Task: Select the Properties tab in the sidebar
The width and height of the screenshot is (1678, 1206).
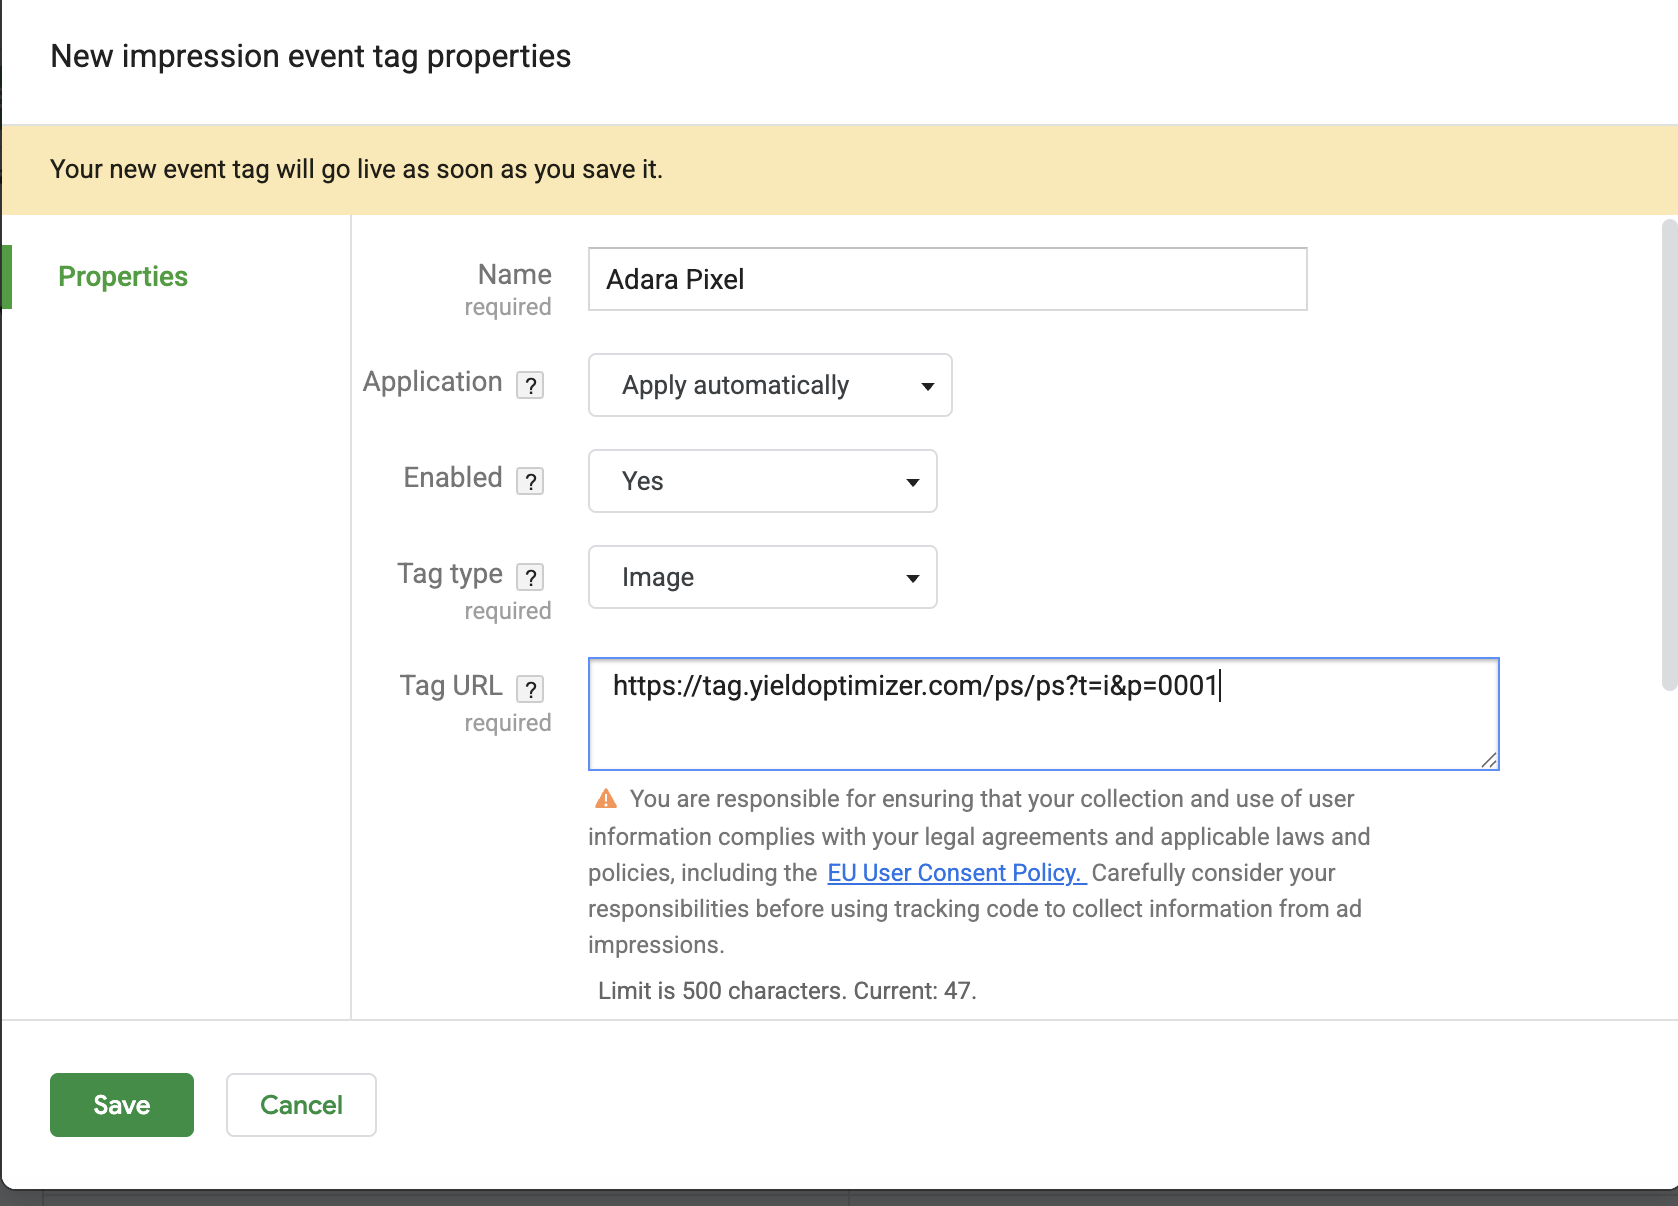Action: point(123,276)
